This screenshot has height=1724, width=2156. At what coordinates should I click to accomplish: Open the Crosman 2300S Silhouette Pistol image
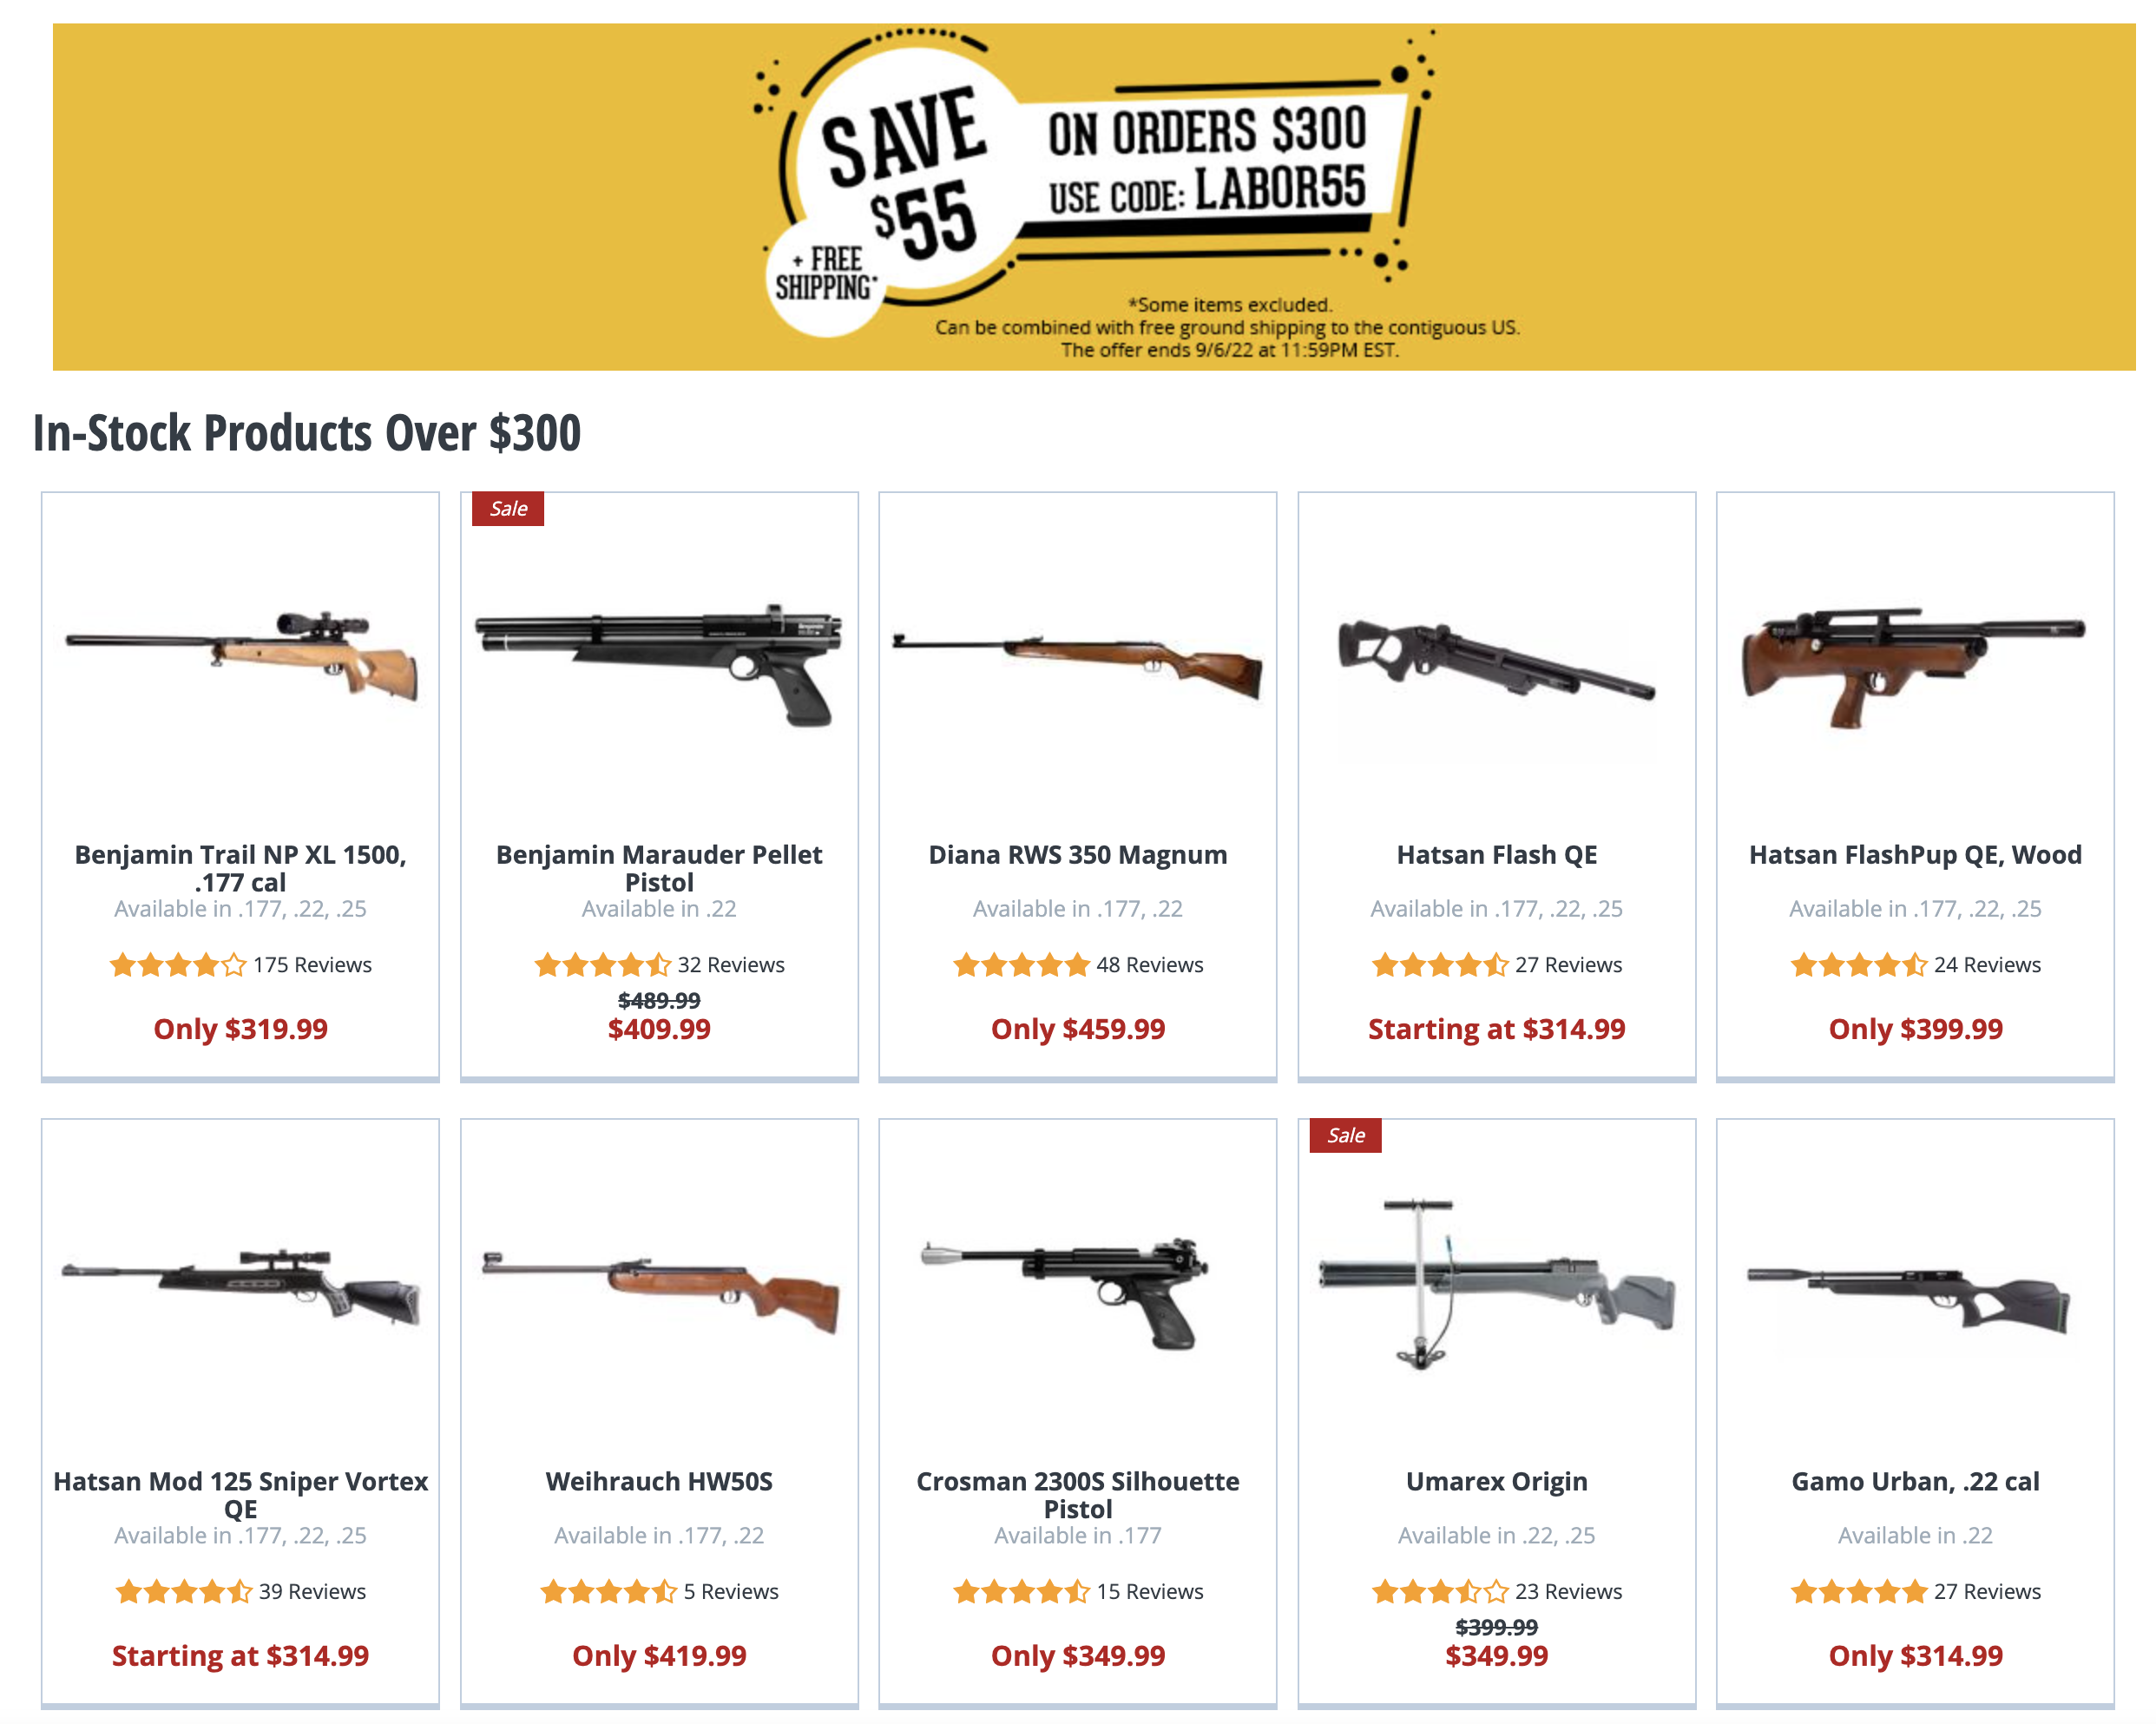tap(1065, 1294)
